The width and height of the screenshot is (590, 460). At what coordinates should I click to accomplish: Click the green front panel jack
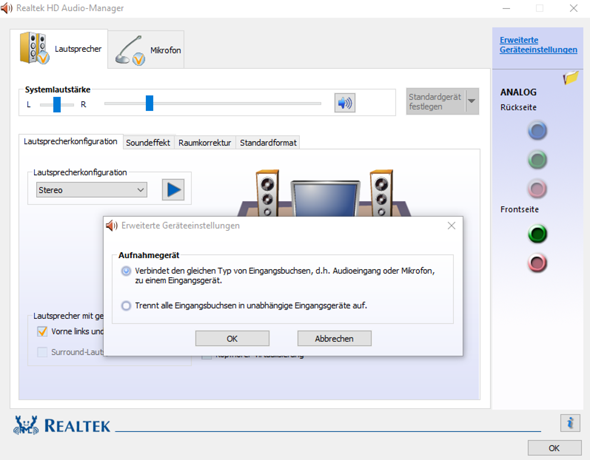(x=537, y=234)
